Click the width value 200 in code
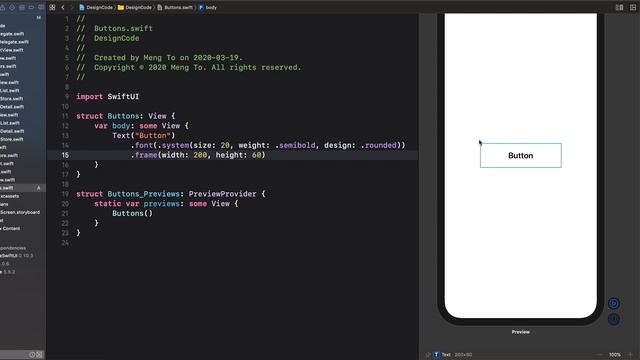The width and height of the screenshot is (640, 360). 200,155
